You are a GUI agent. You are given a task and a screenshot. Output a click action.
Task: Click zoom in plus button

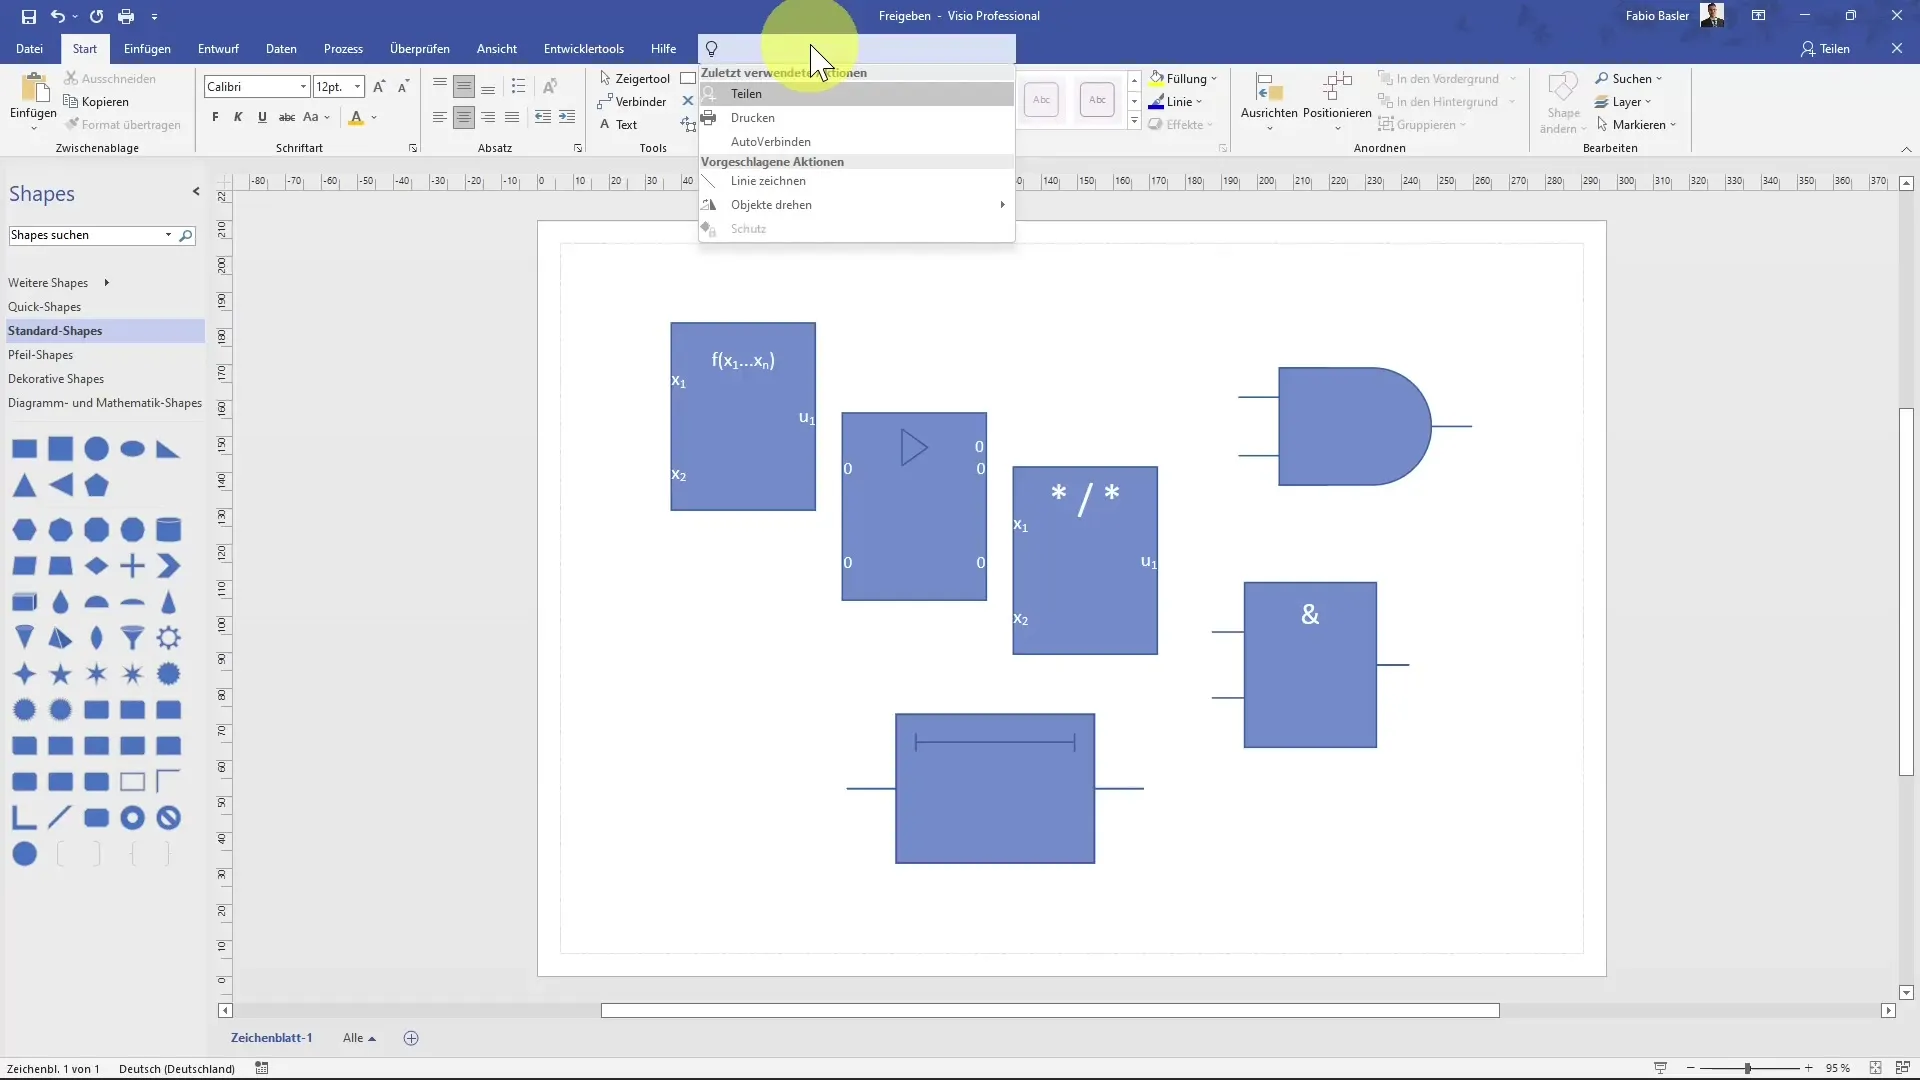click(x=1808, y=1068)
